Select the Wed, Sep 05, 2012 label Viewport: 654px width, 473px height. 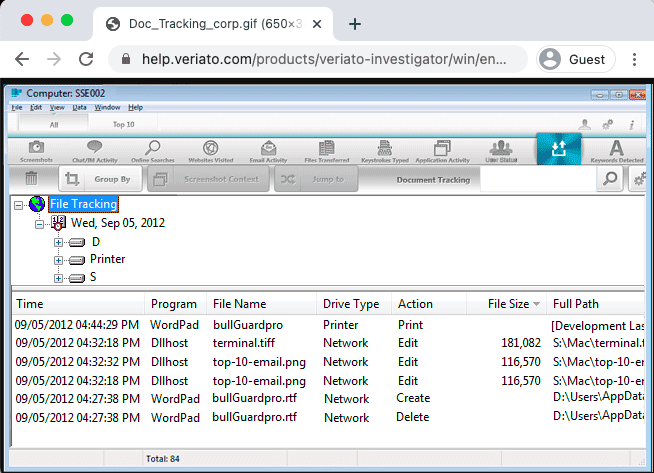point(118,223)
